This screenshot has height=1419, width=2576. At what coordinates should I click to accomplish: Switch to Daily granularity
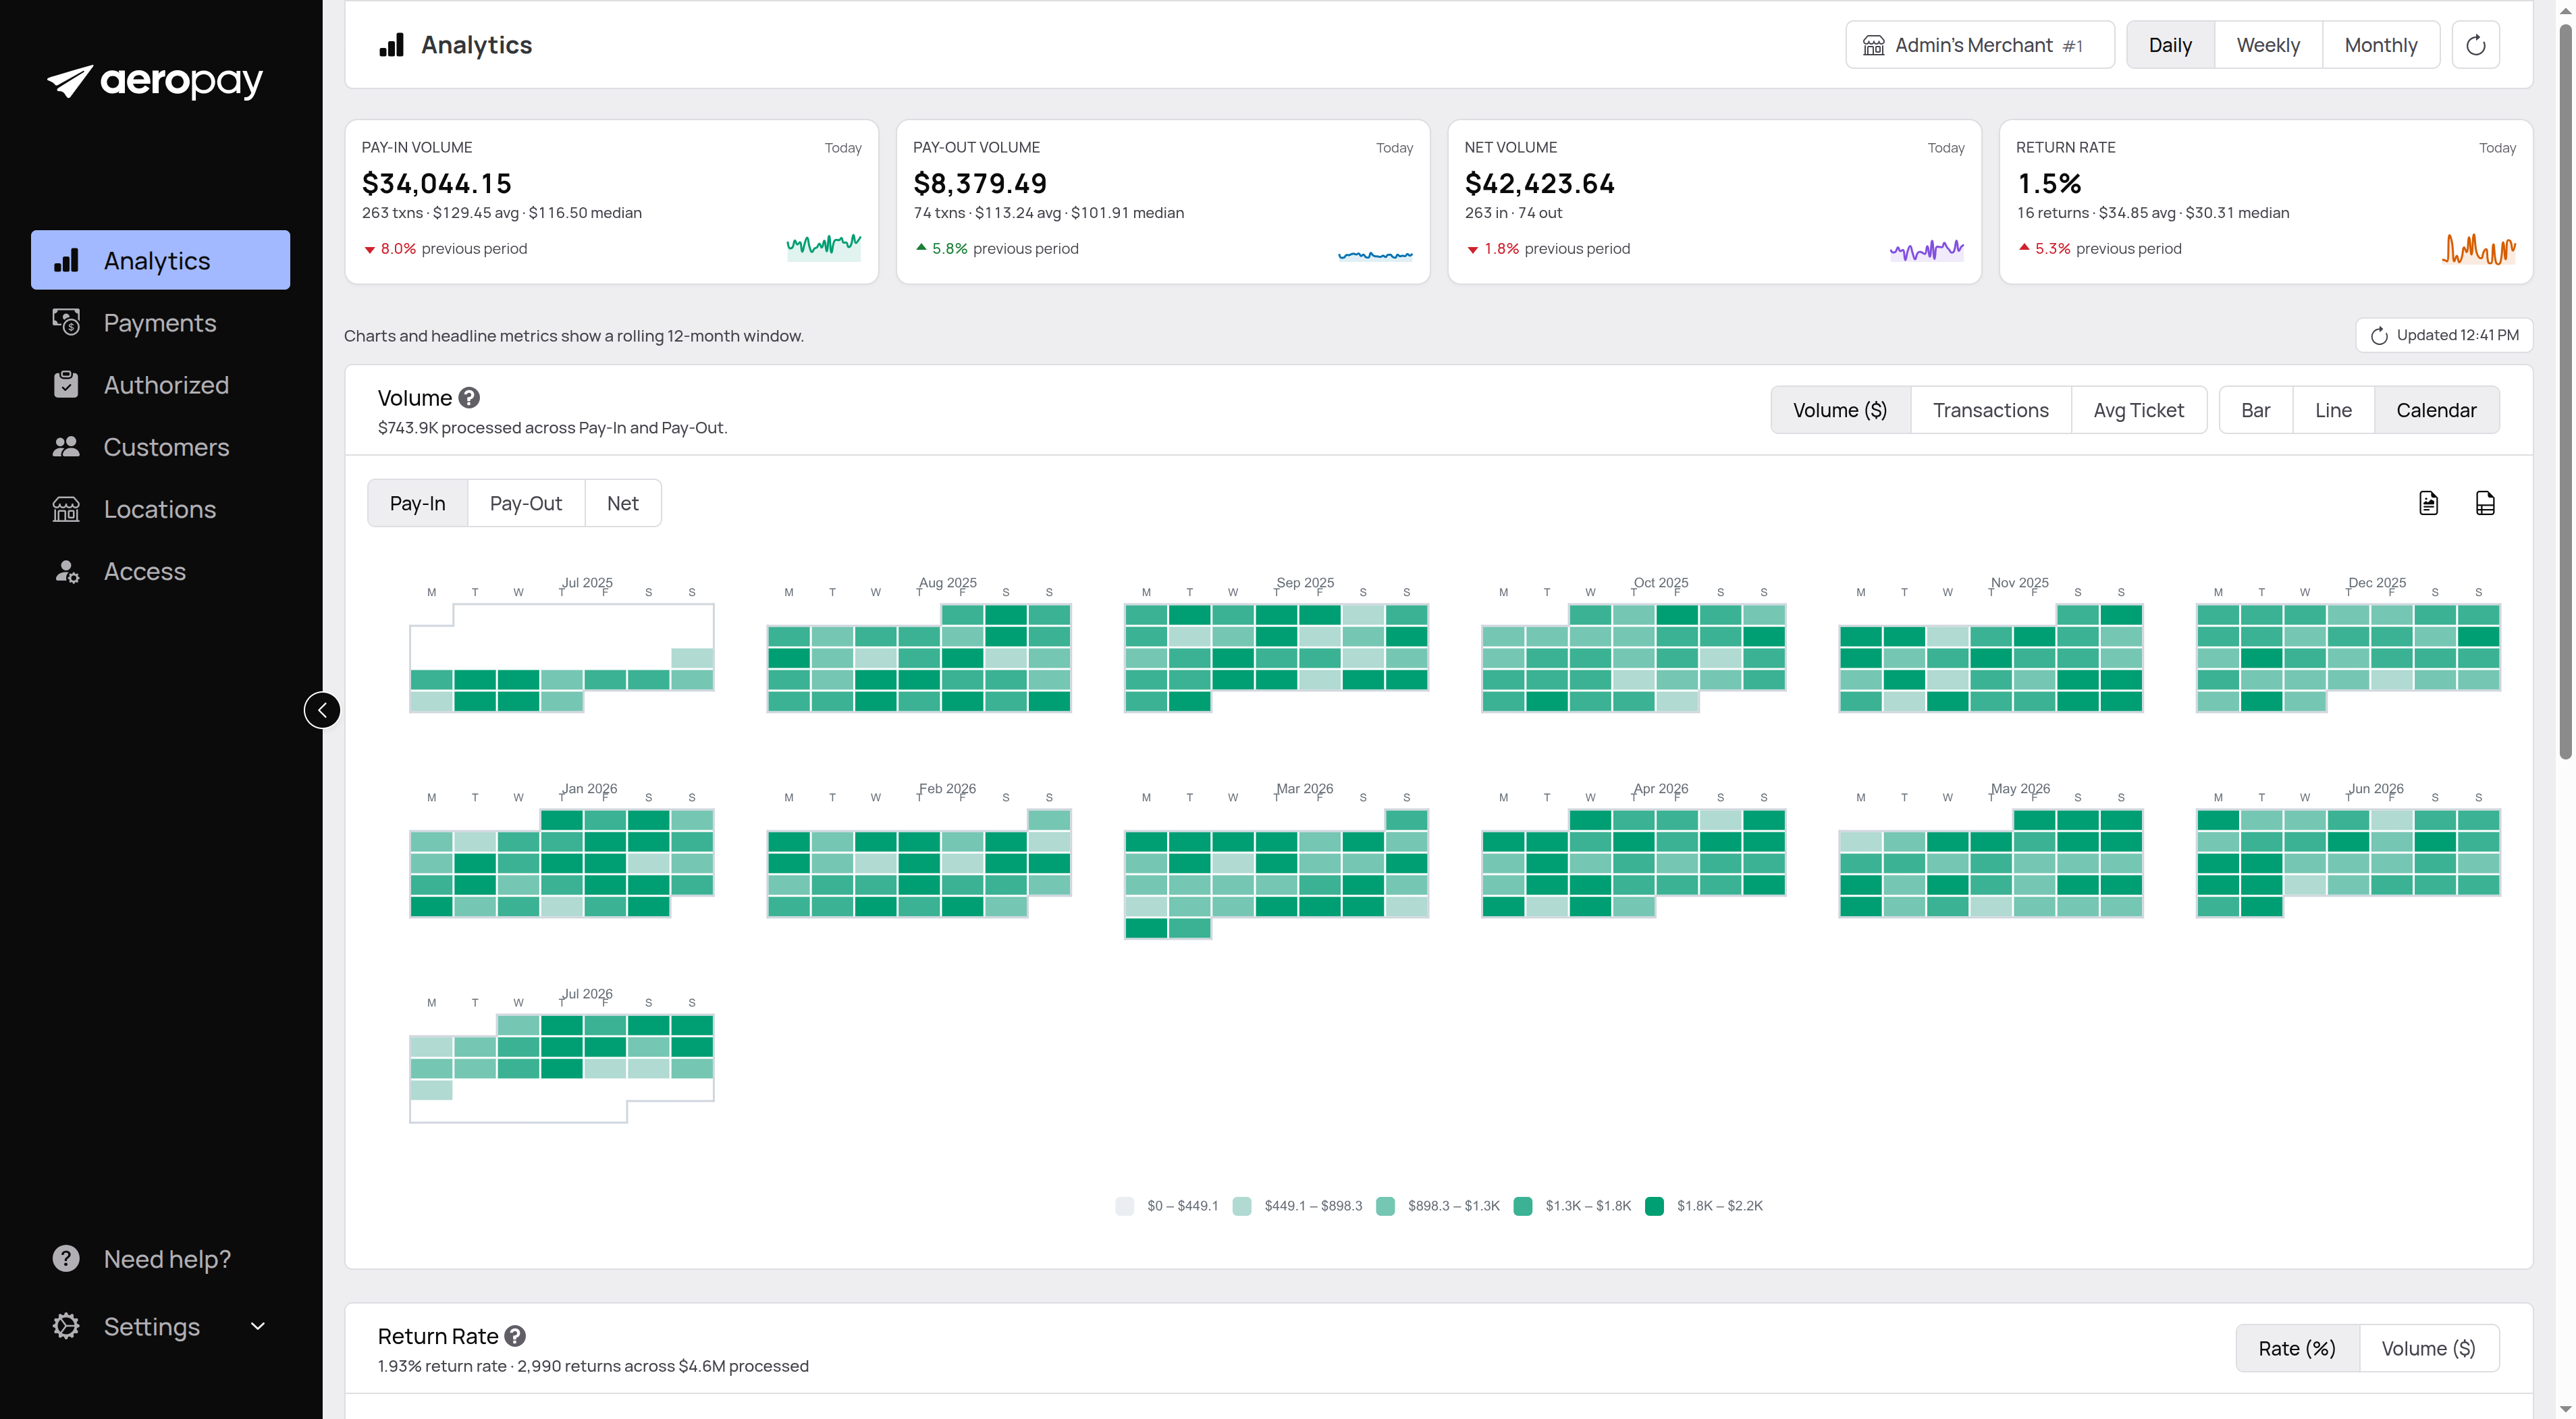click(2170, 45)
